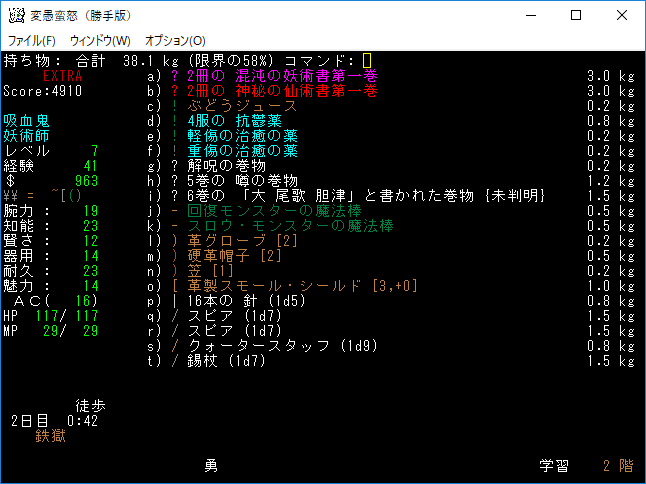Open the ウィンドウ(W) menu
The width and height of the screenshot is (646, 484).
pos(100,40)
